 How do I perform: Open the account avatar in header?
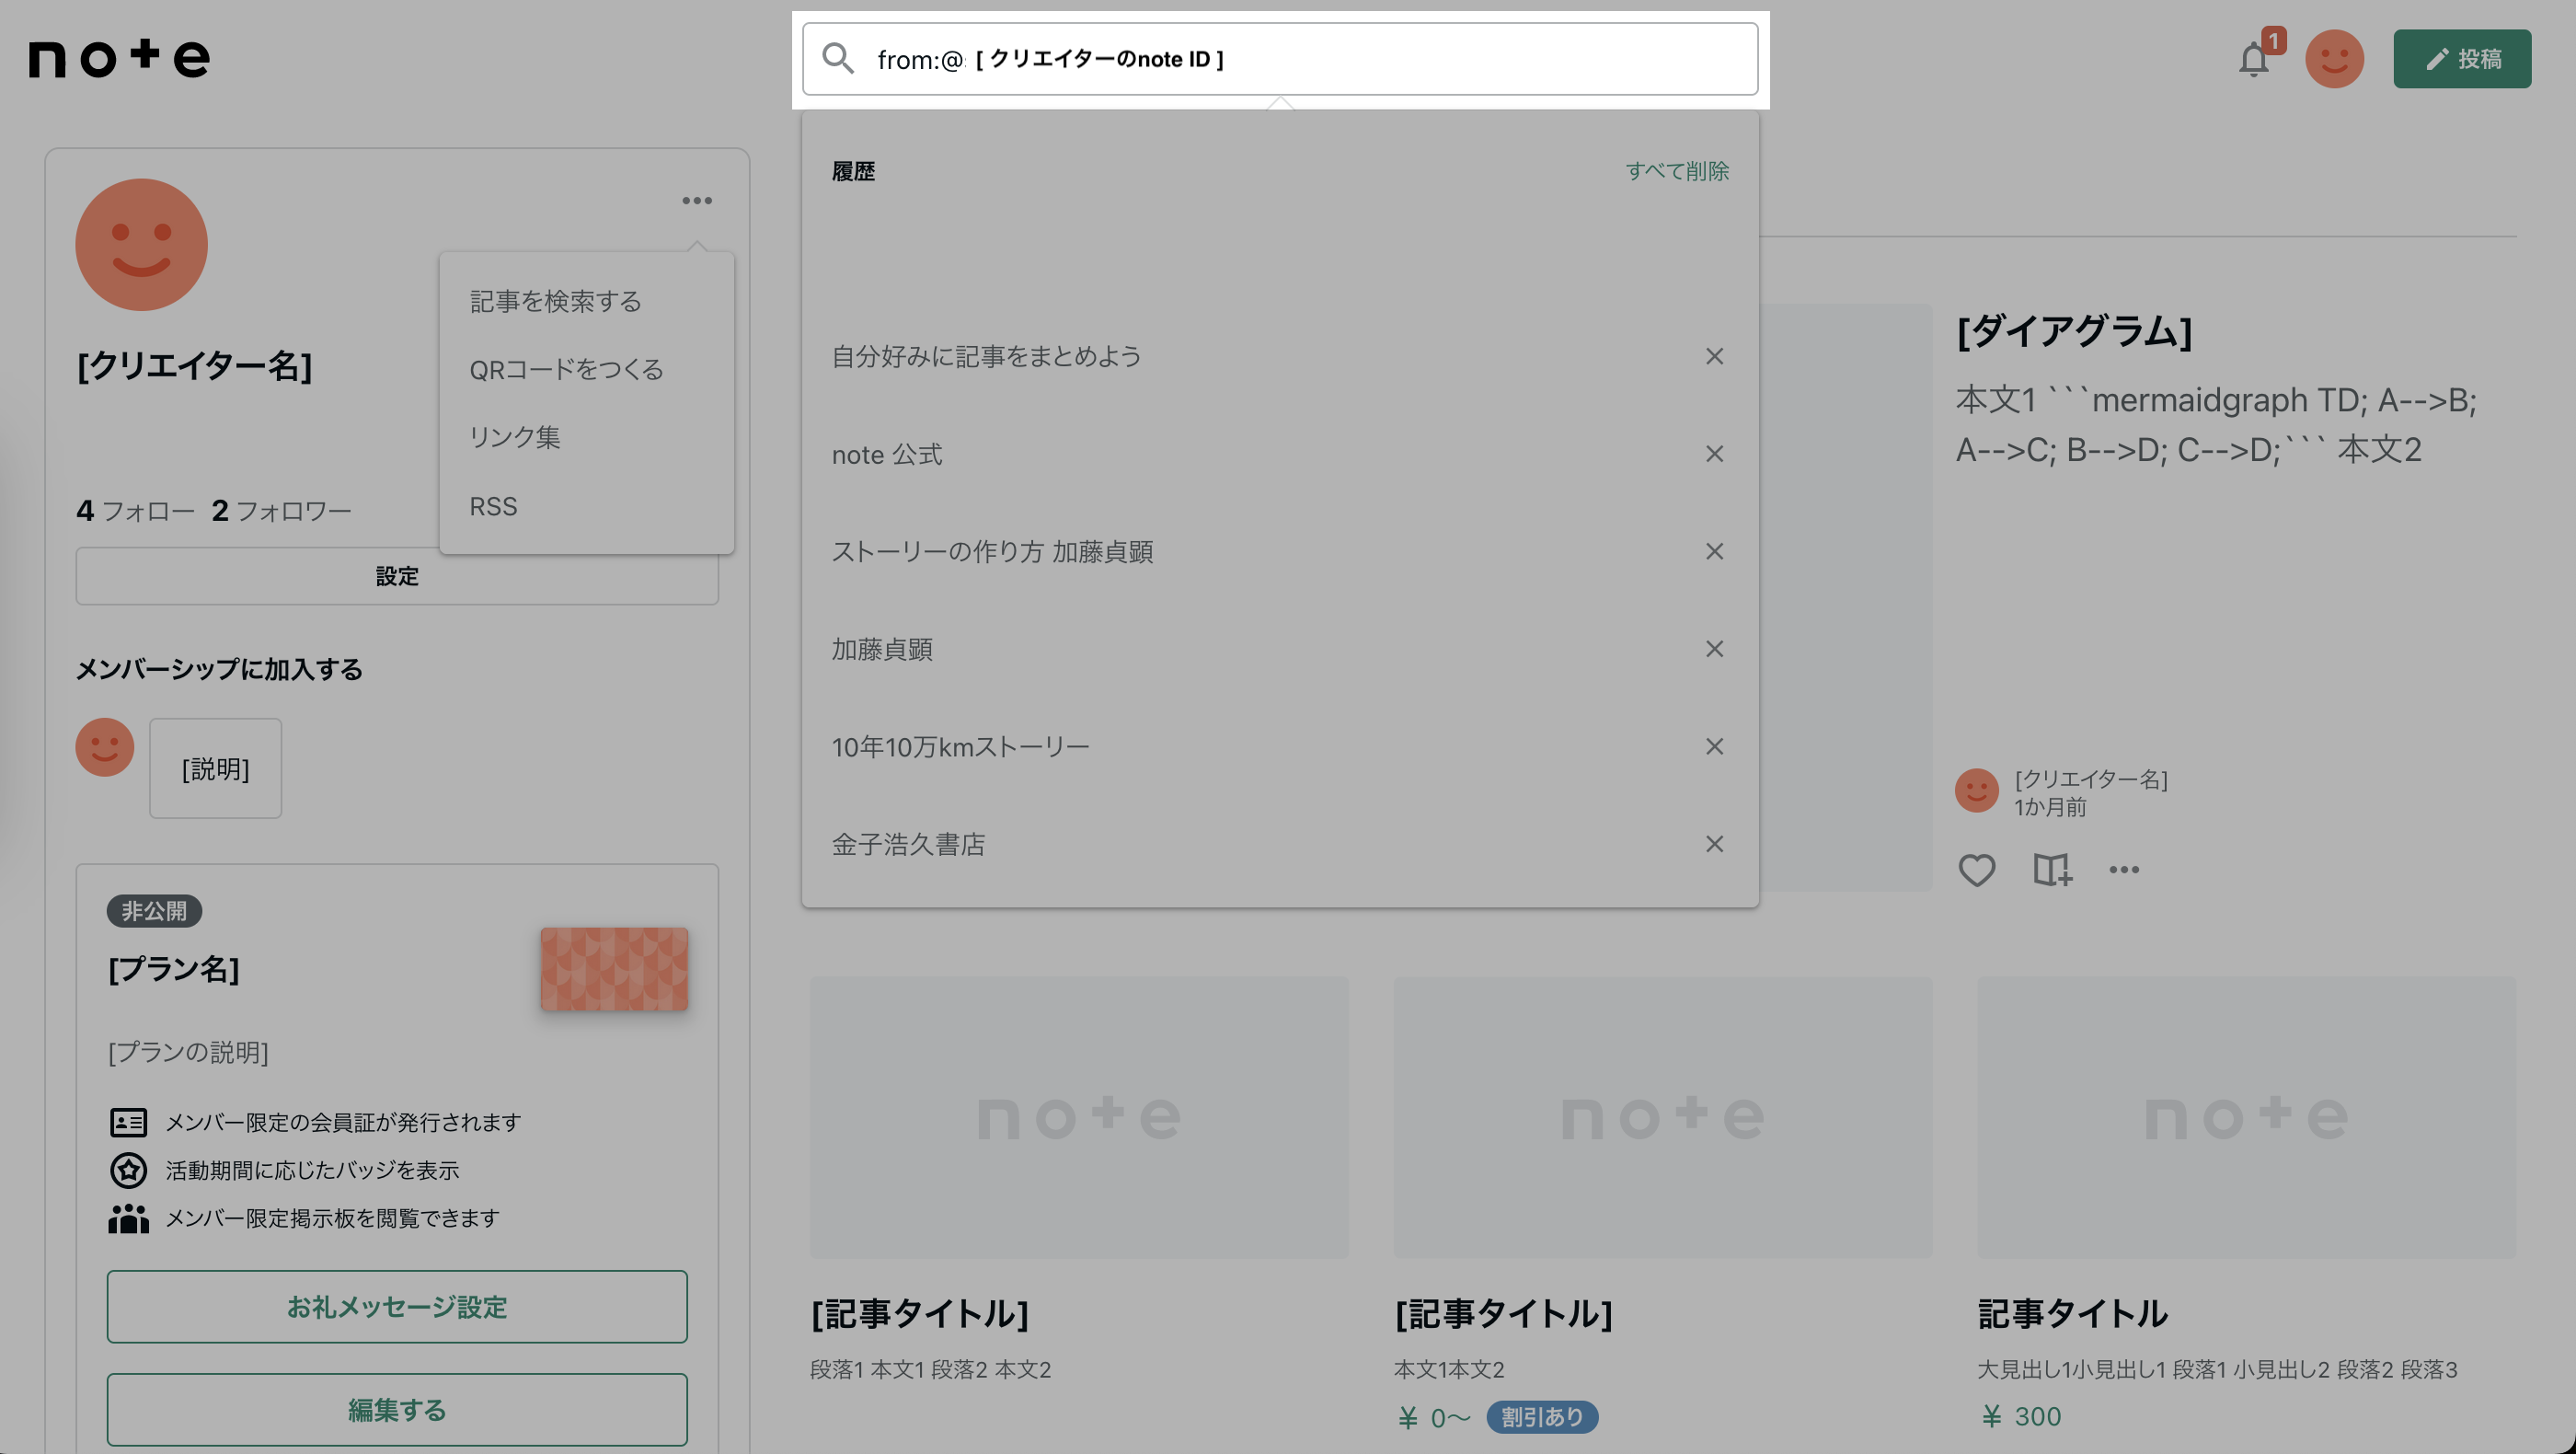tap(2334, 59)
